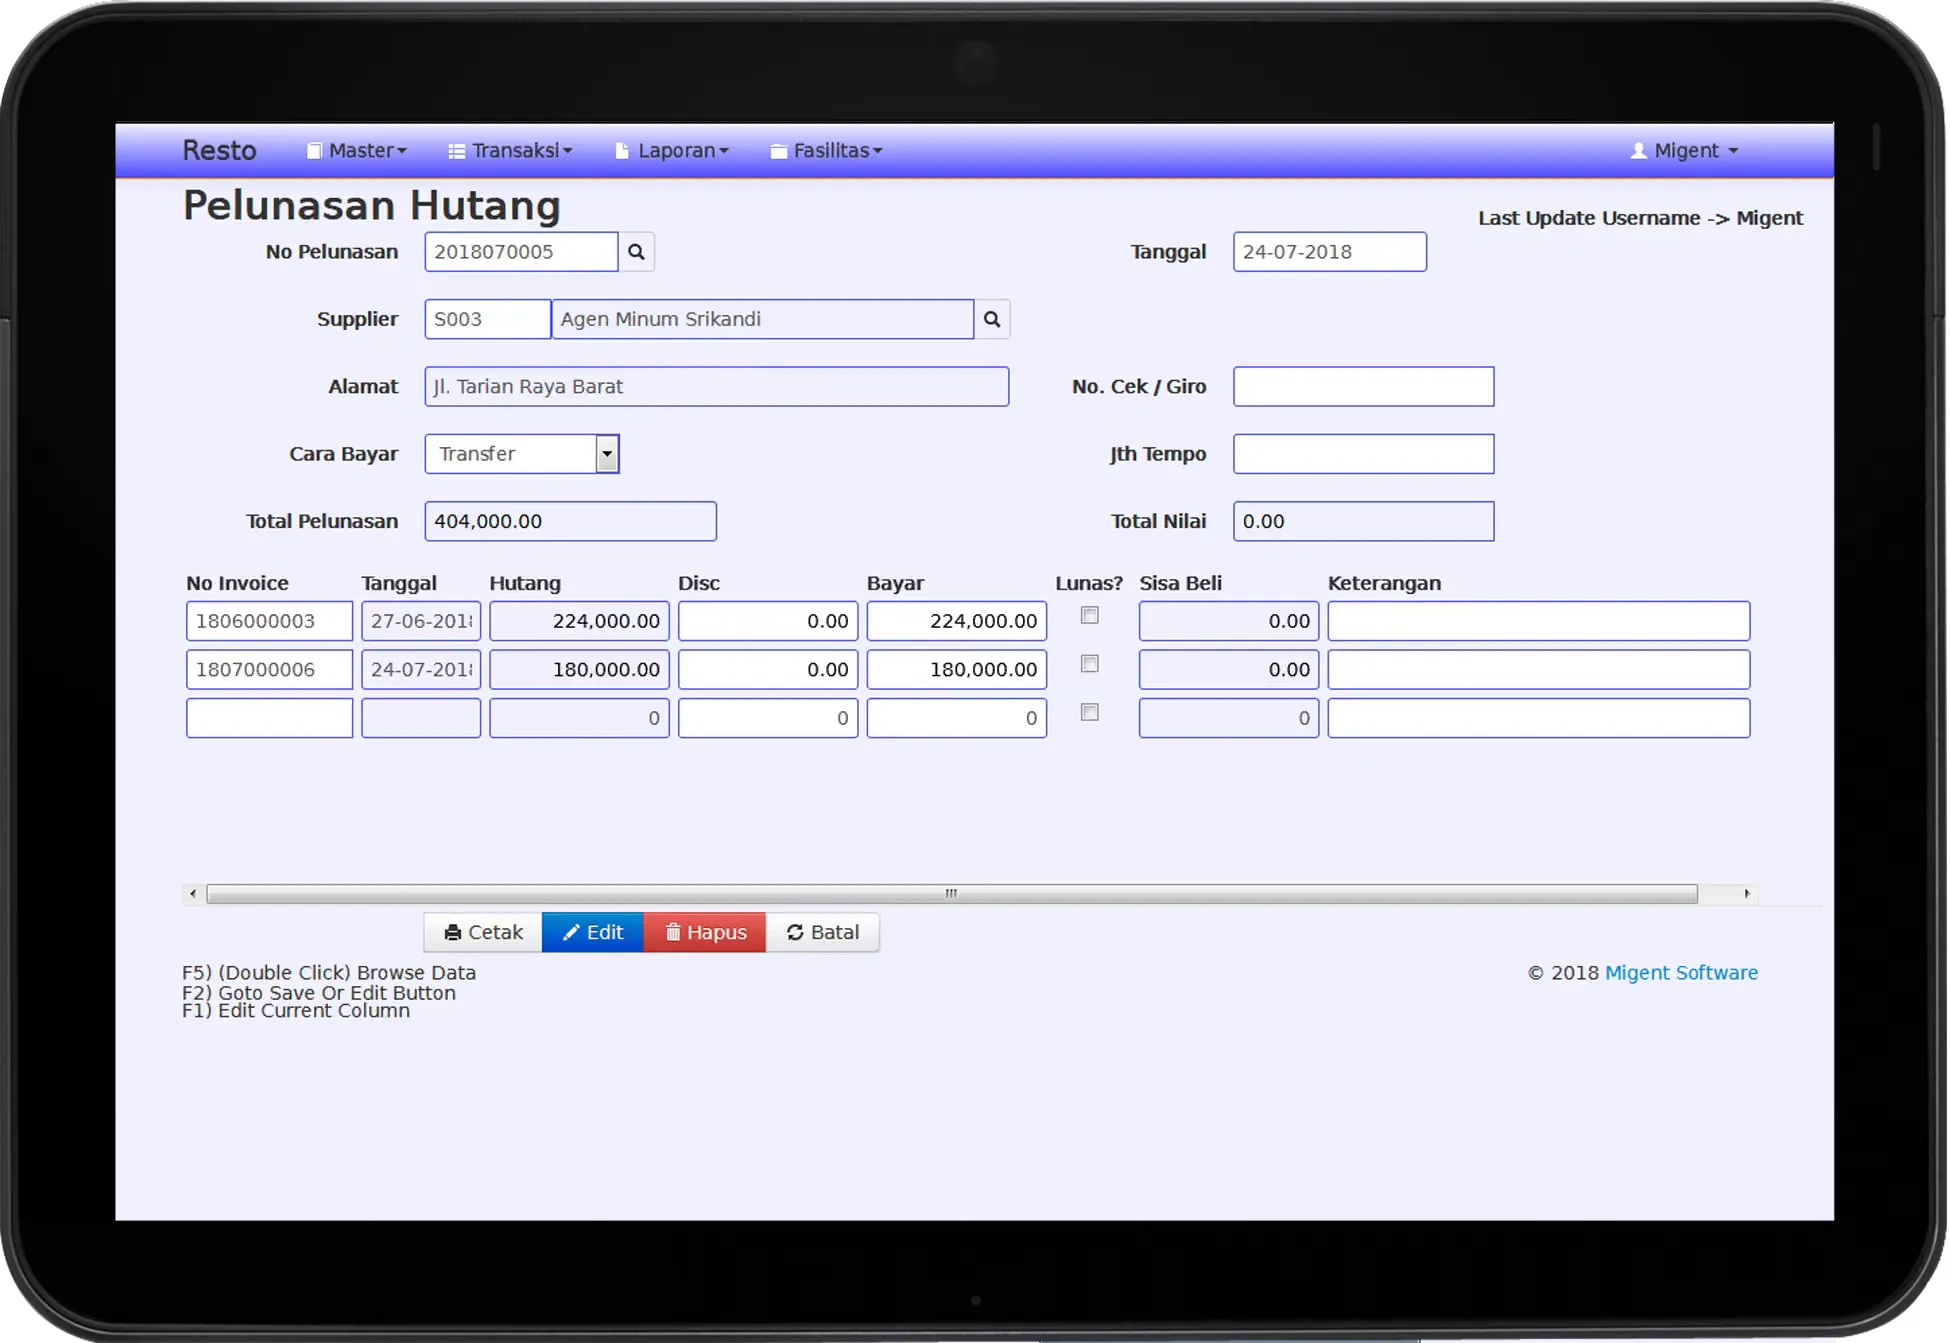
Task: Click the red Hapus button
Action: (x=705, y=932)
